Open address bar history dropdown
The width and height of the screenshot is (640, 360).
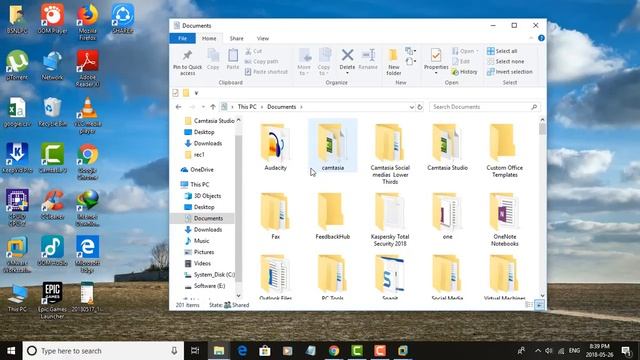click(x=411, y=107)
